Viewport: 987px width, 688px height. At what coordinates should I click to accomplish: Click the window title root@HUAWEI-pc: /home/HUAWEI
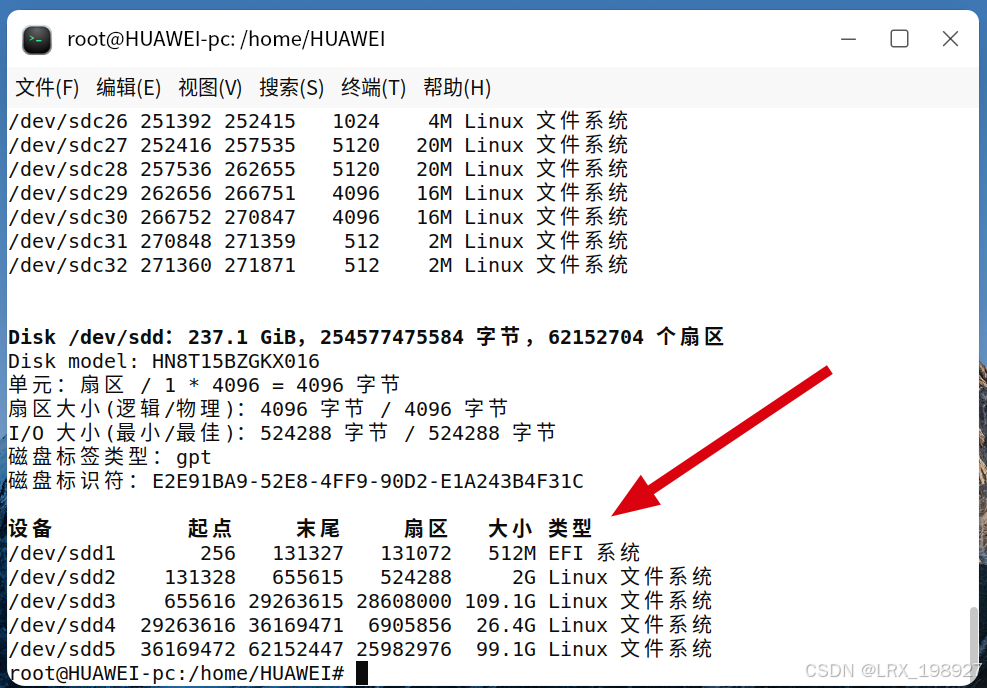(226, 39)
